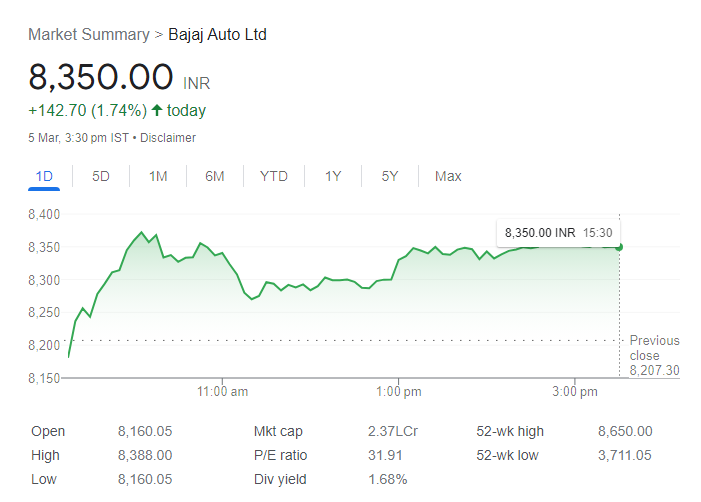Click the 8,400 y-axis label
The image size is (701, 502).
point(44,215)
